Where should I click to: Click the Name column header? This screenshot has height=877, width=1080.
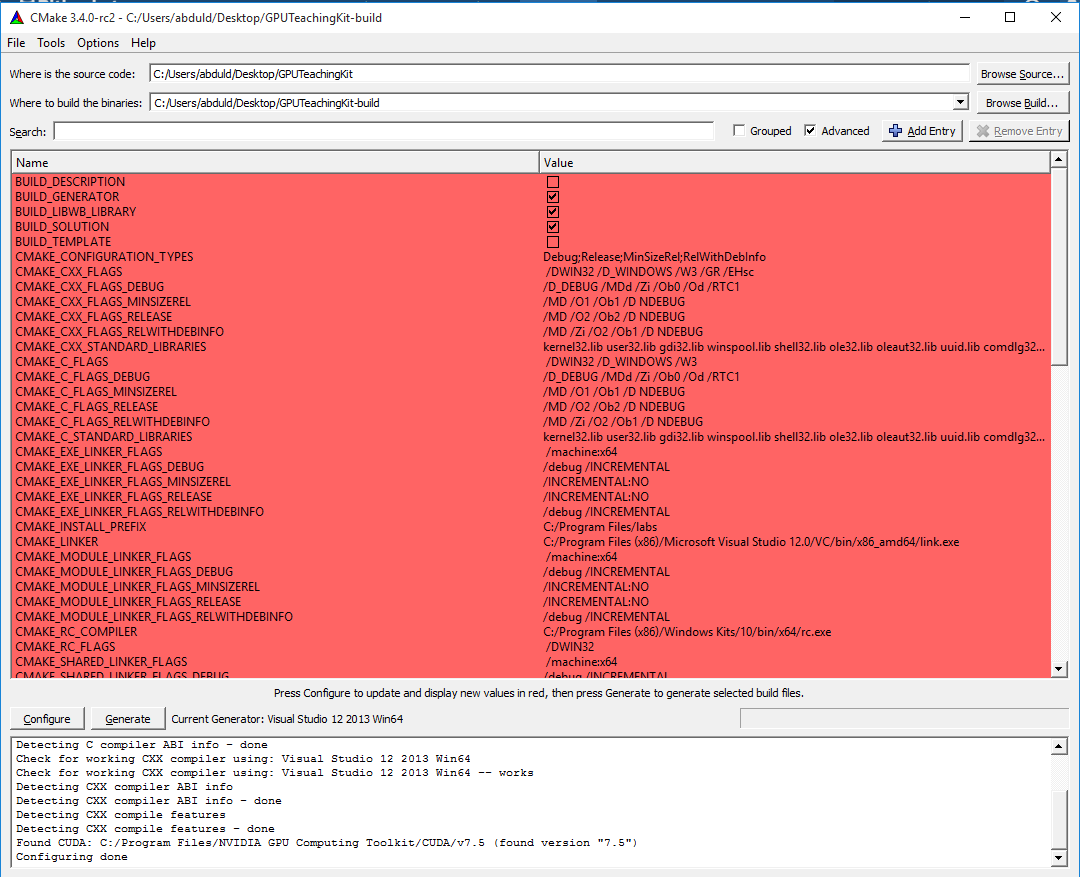click(275, 163)
